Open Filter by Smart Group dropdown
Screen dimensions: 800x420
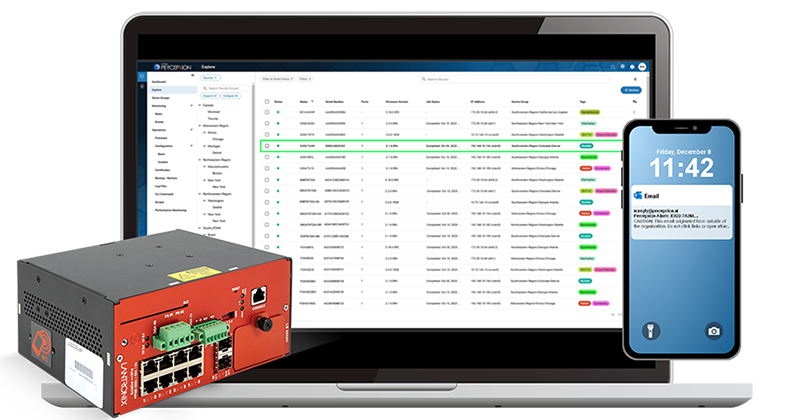point(278,79)
